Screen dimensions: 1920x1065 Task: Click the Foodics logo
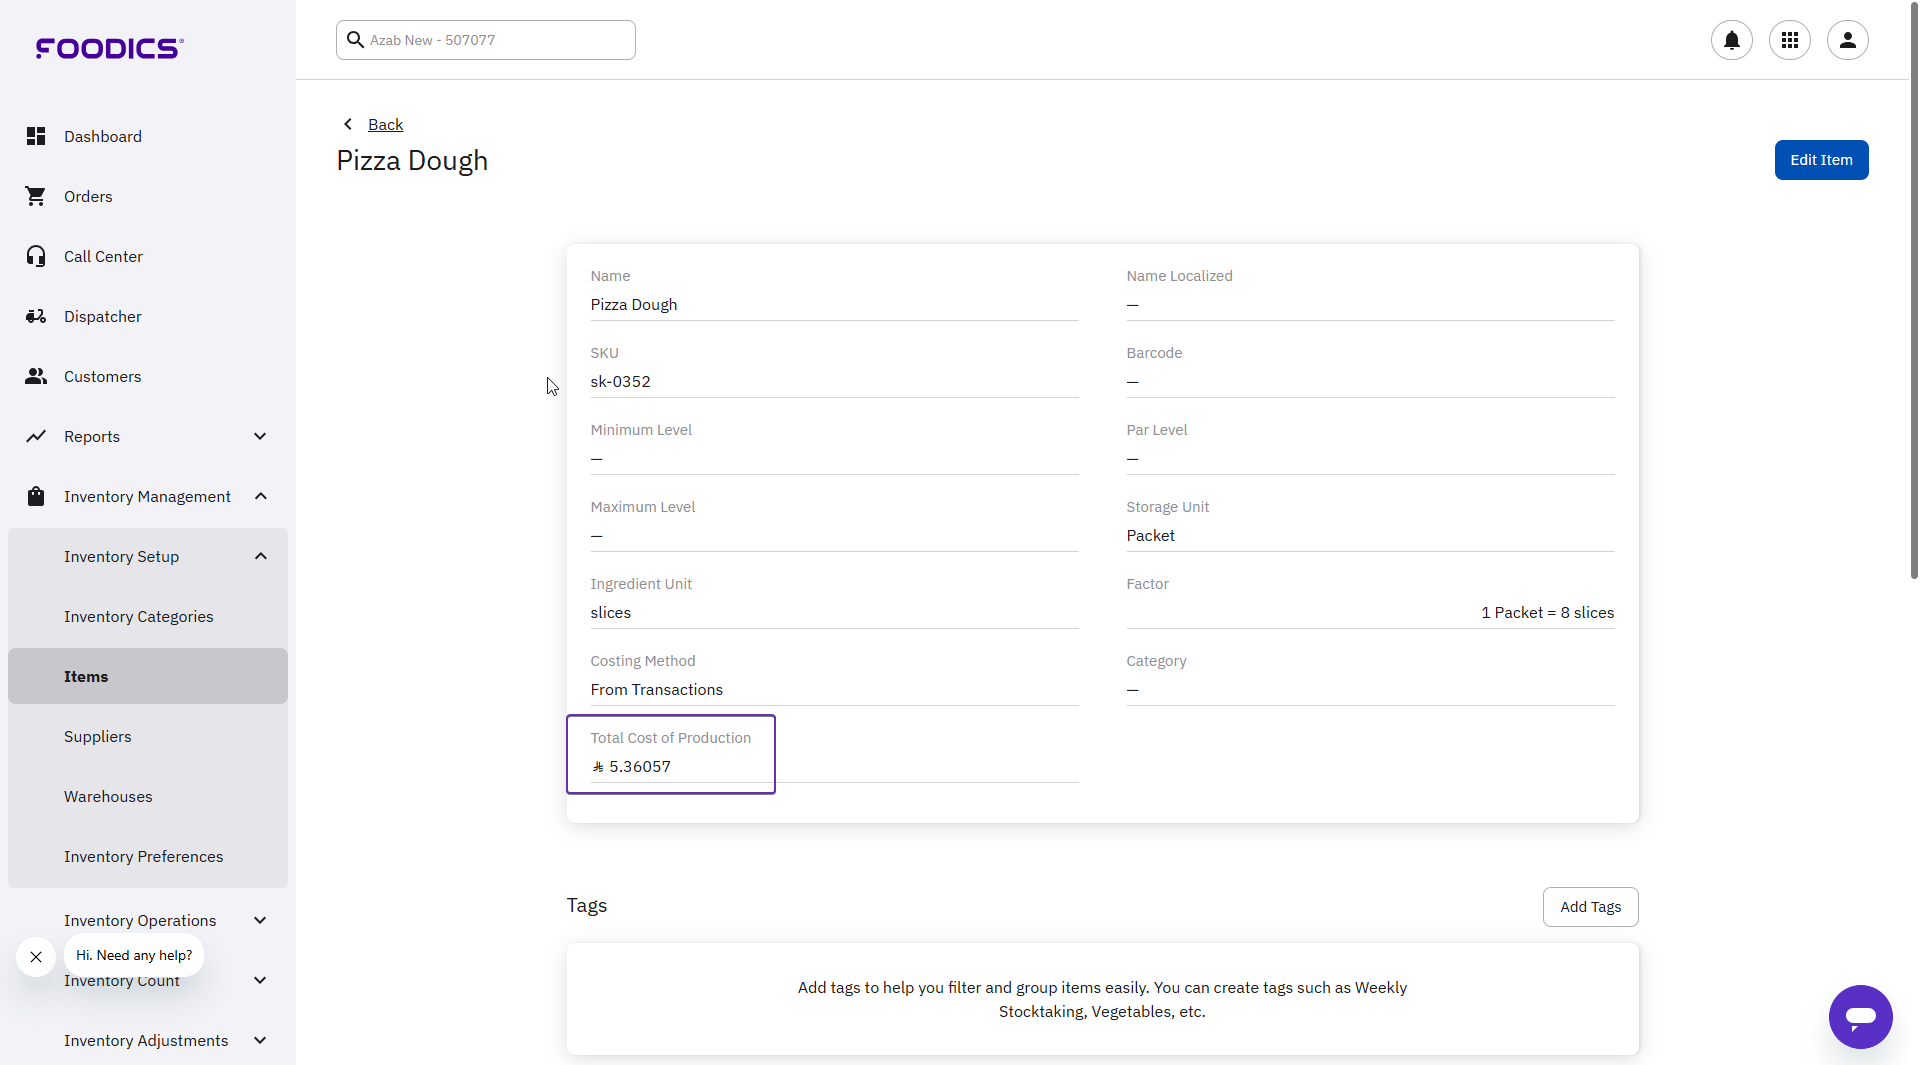click(x=109, y=48)
